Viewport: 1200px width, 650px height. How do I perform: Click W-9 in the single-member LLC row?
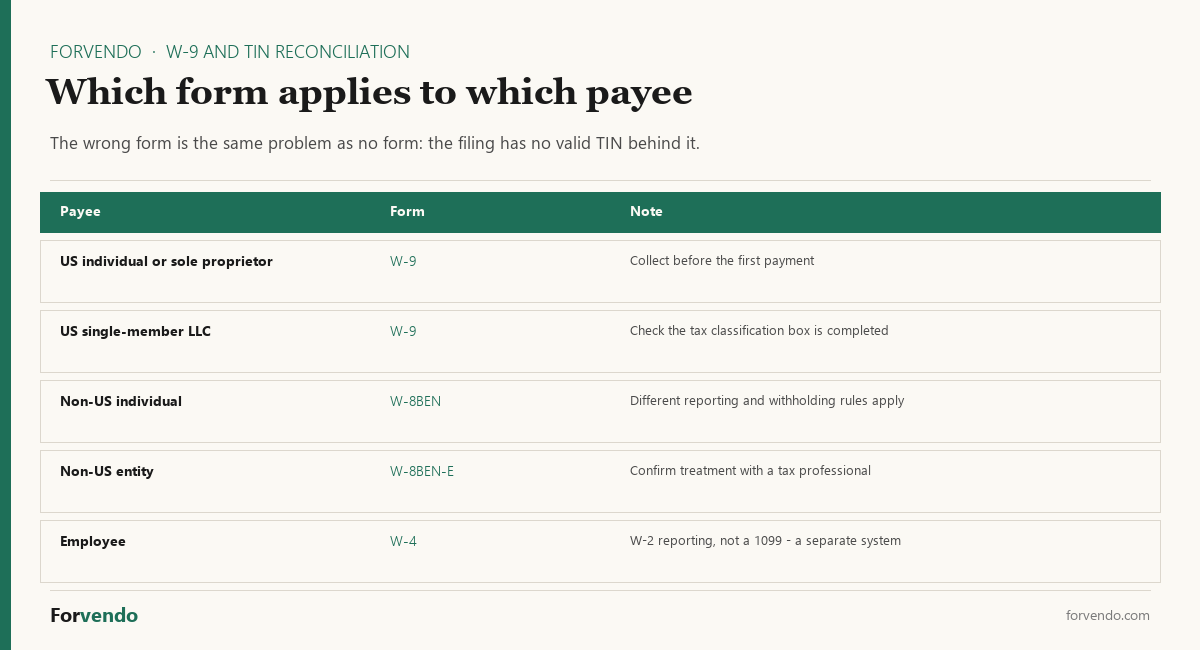[403, 331]
